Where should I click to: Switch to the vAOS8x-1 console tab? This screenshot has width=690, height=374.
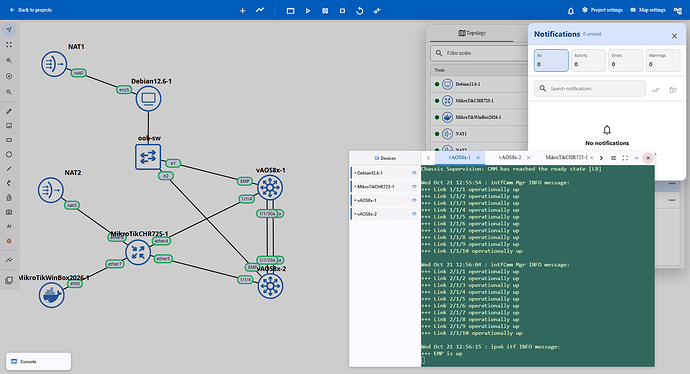[x=459, y=158]
